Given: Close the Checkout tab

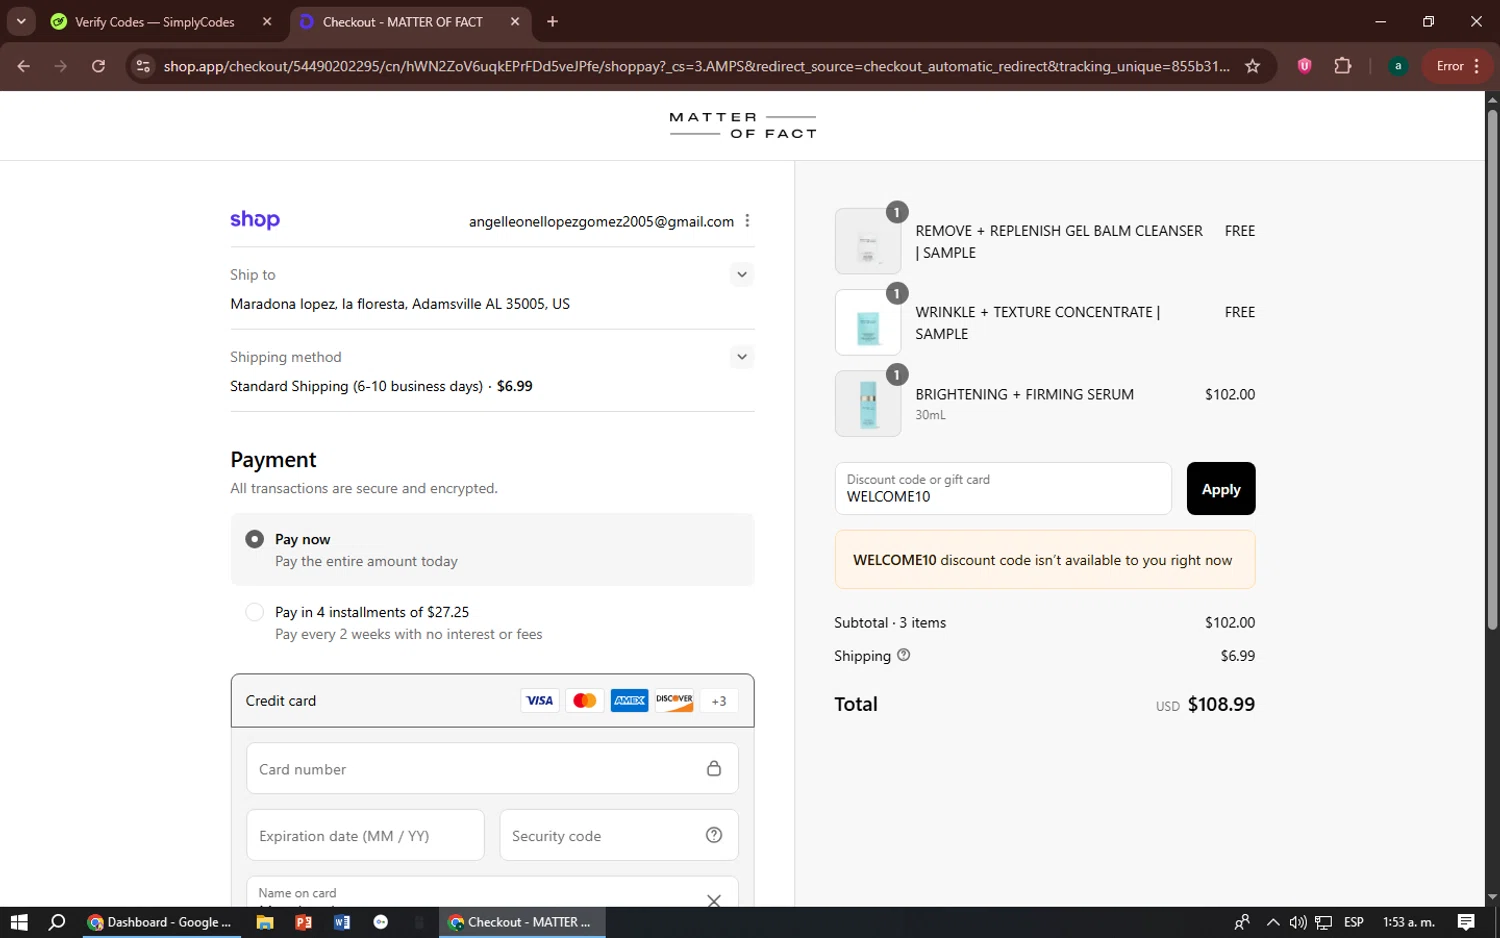Looking at the screenshot, I should point(515,21).
